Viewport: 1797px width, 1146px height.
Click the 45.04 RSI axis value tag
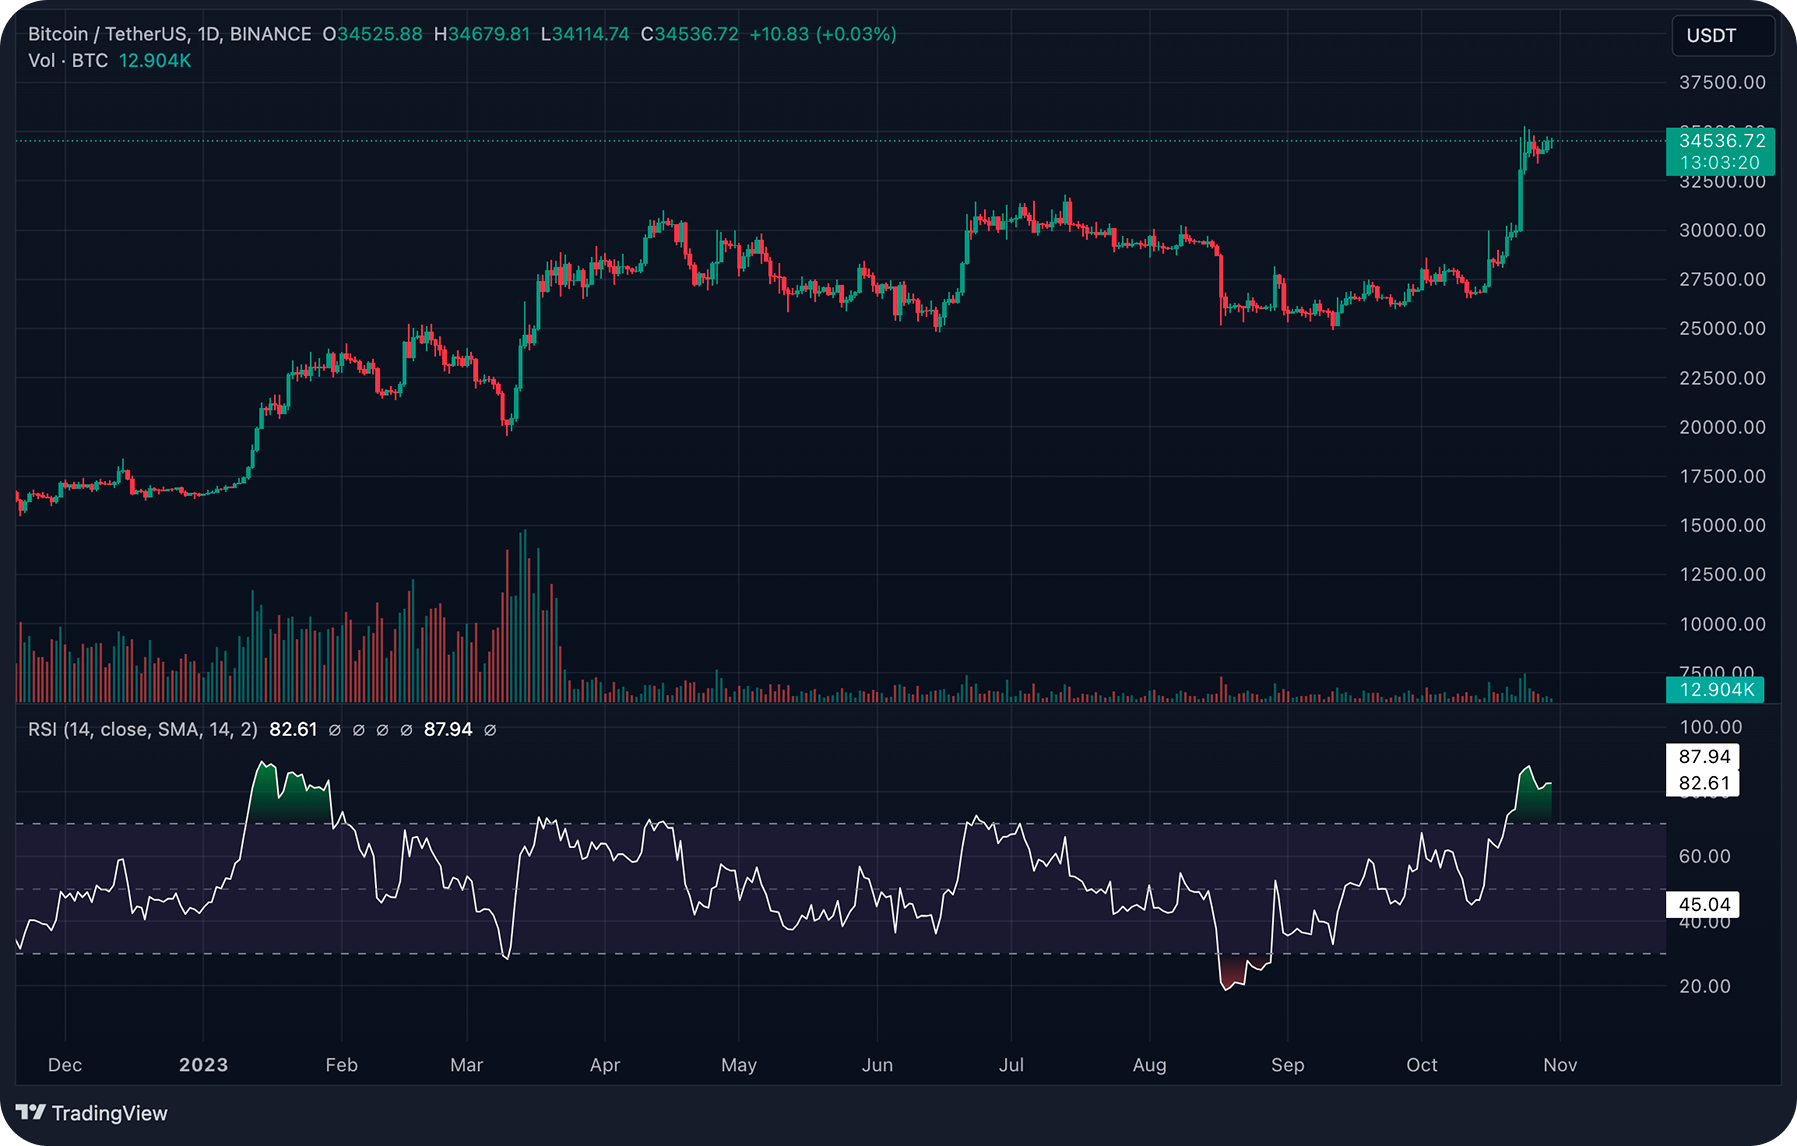[x=1704, y=905]
